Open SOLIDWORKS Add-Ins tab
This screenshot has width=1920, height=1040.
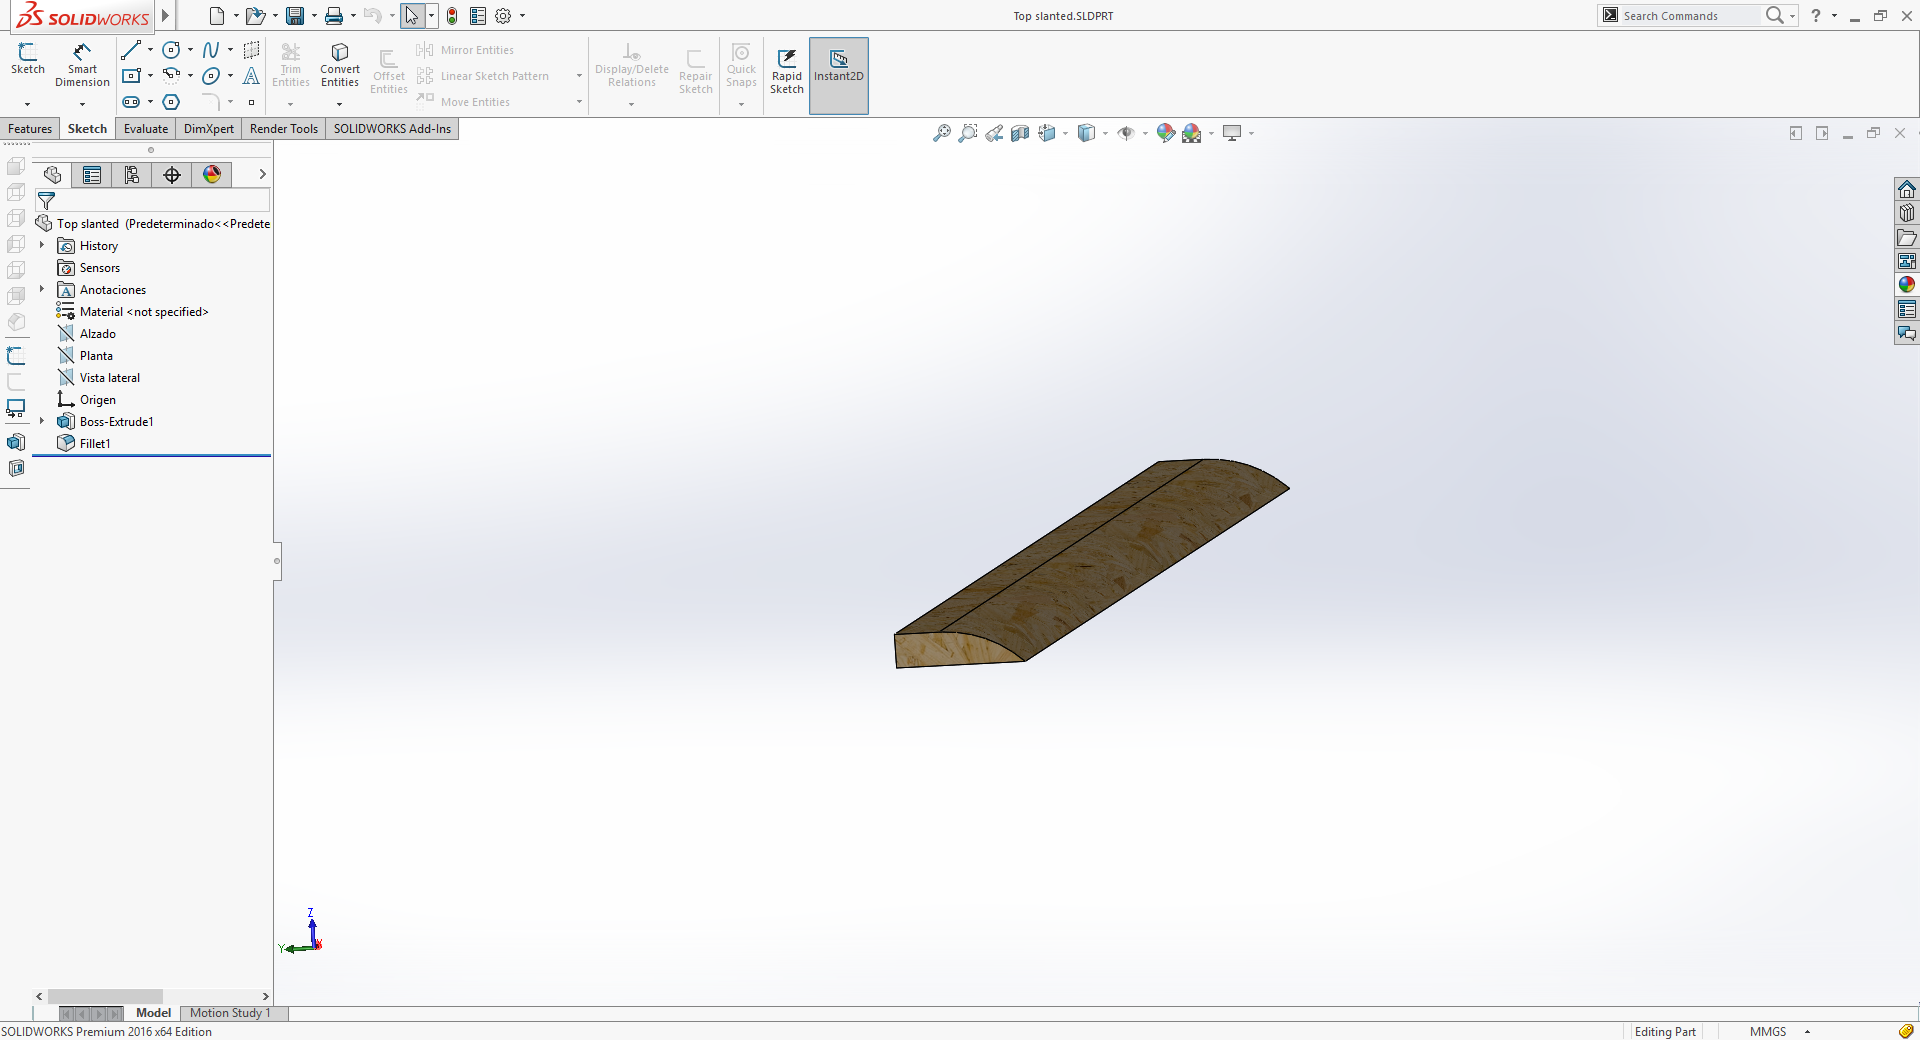coord(392,129)
